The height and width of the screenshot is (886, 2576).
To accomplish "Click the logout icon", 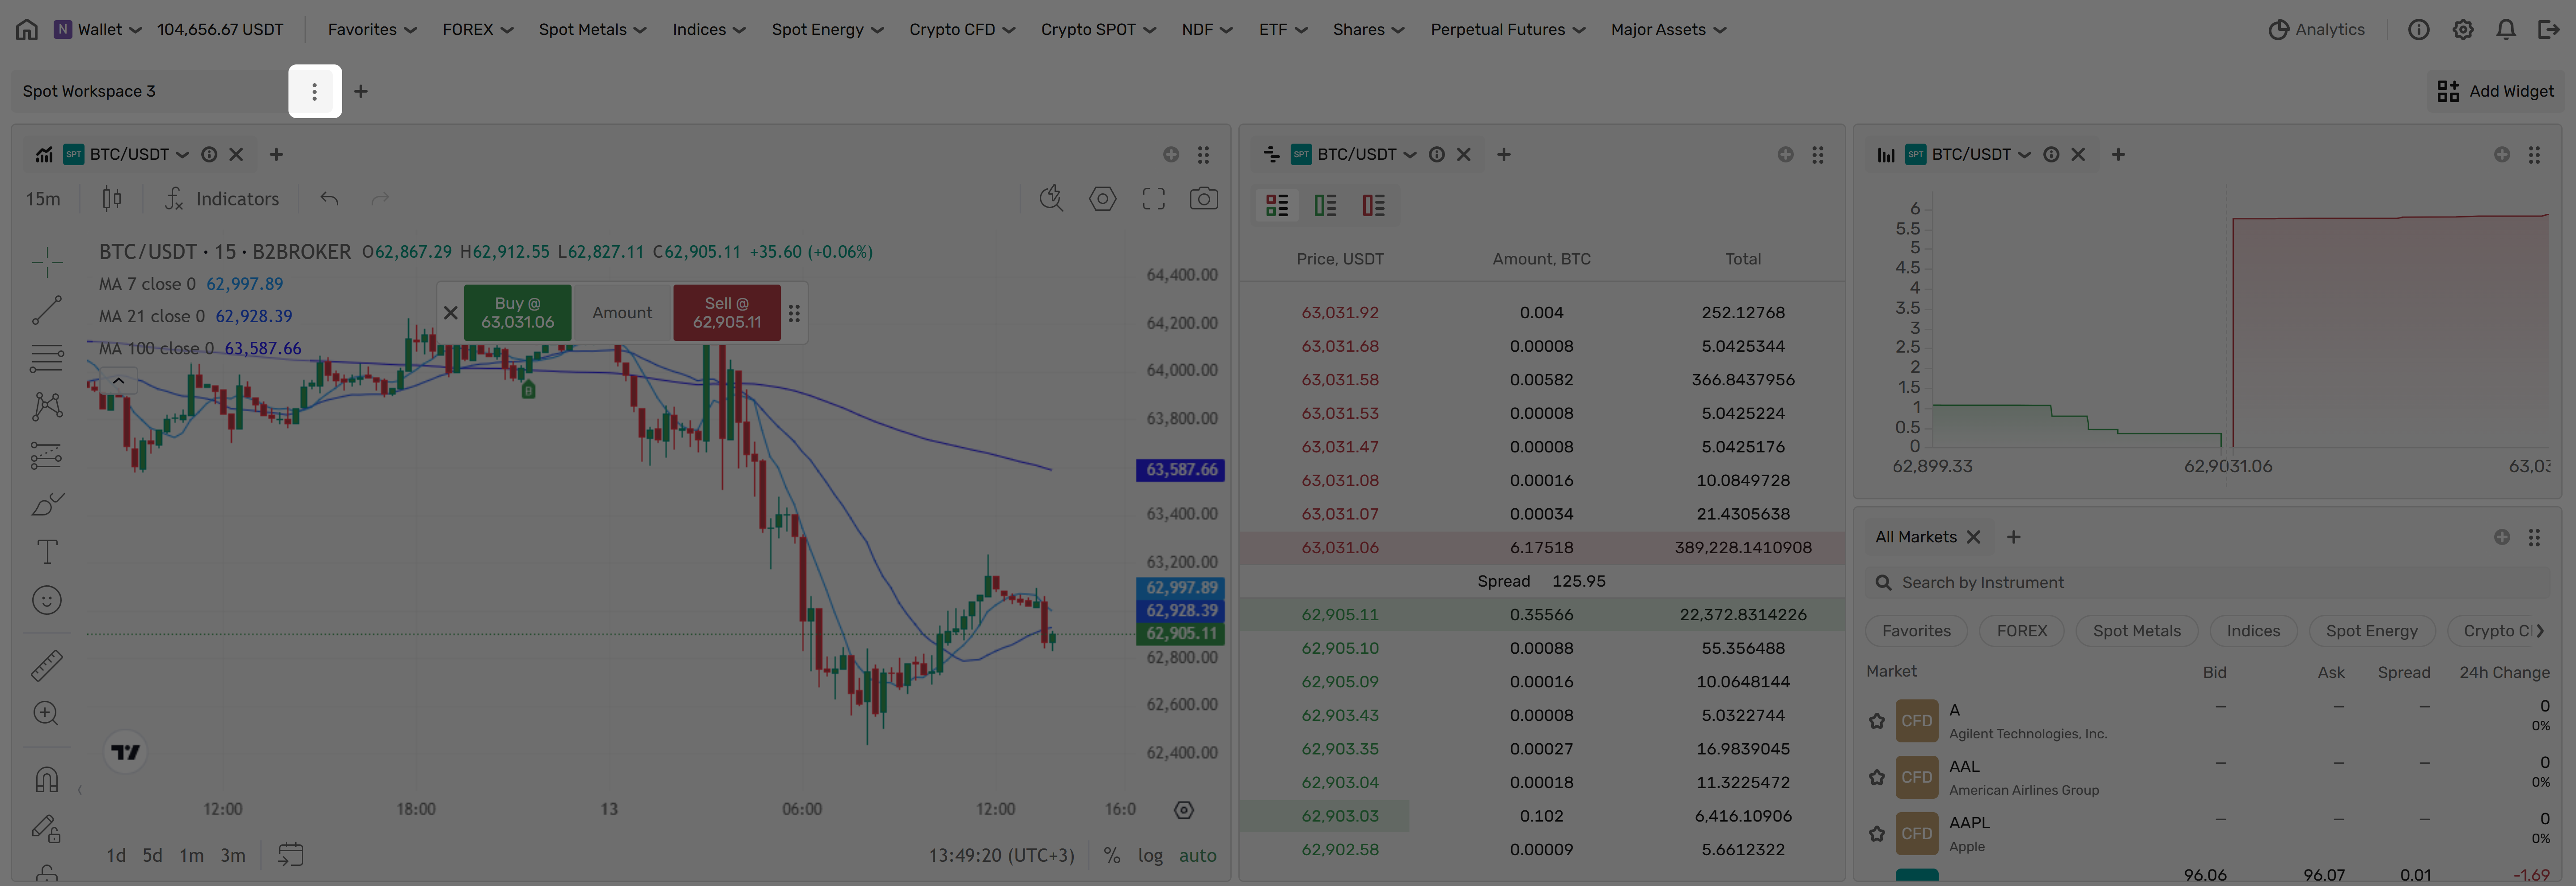I will (2549, 30).
